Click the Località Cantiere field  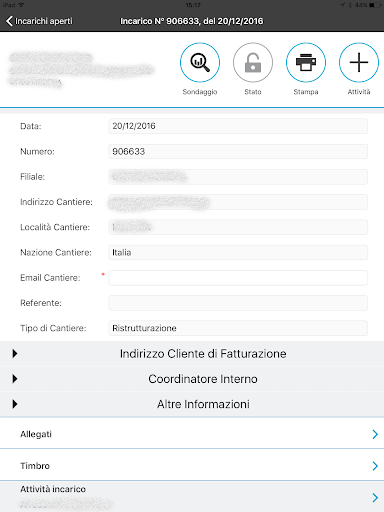[238, 227]
